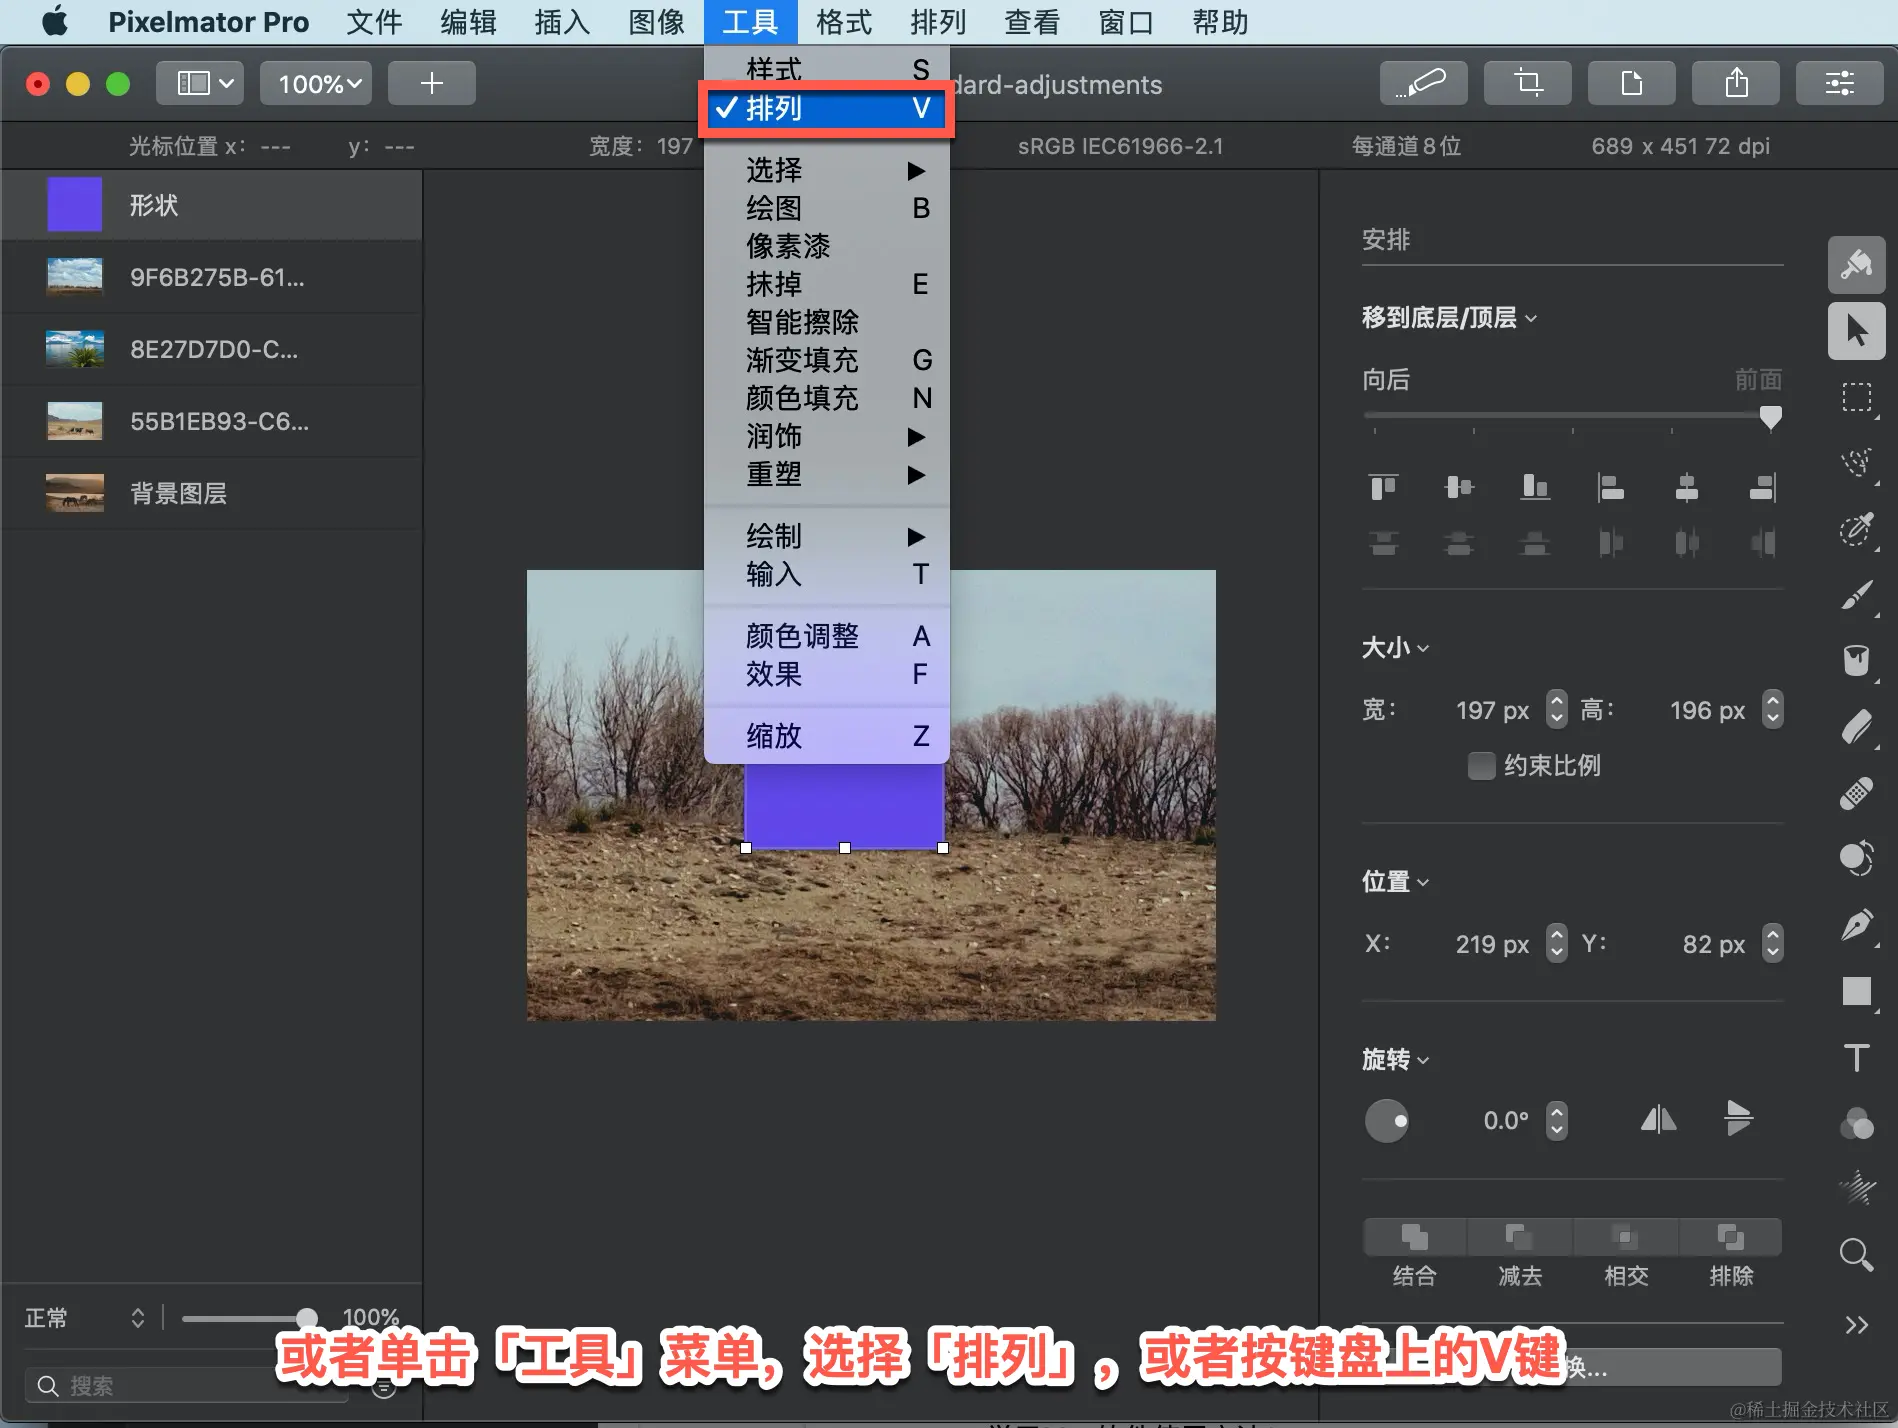Select the Type text tool
The width and height of the screenshot is (1898, 1428).
coord(1857,1057)
